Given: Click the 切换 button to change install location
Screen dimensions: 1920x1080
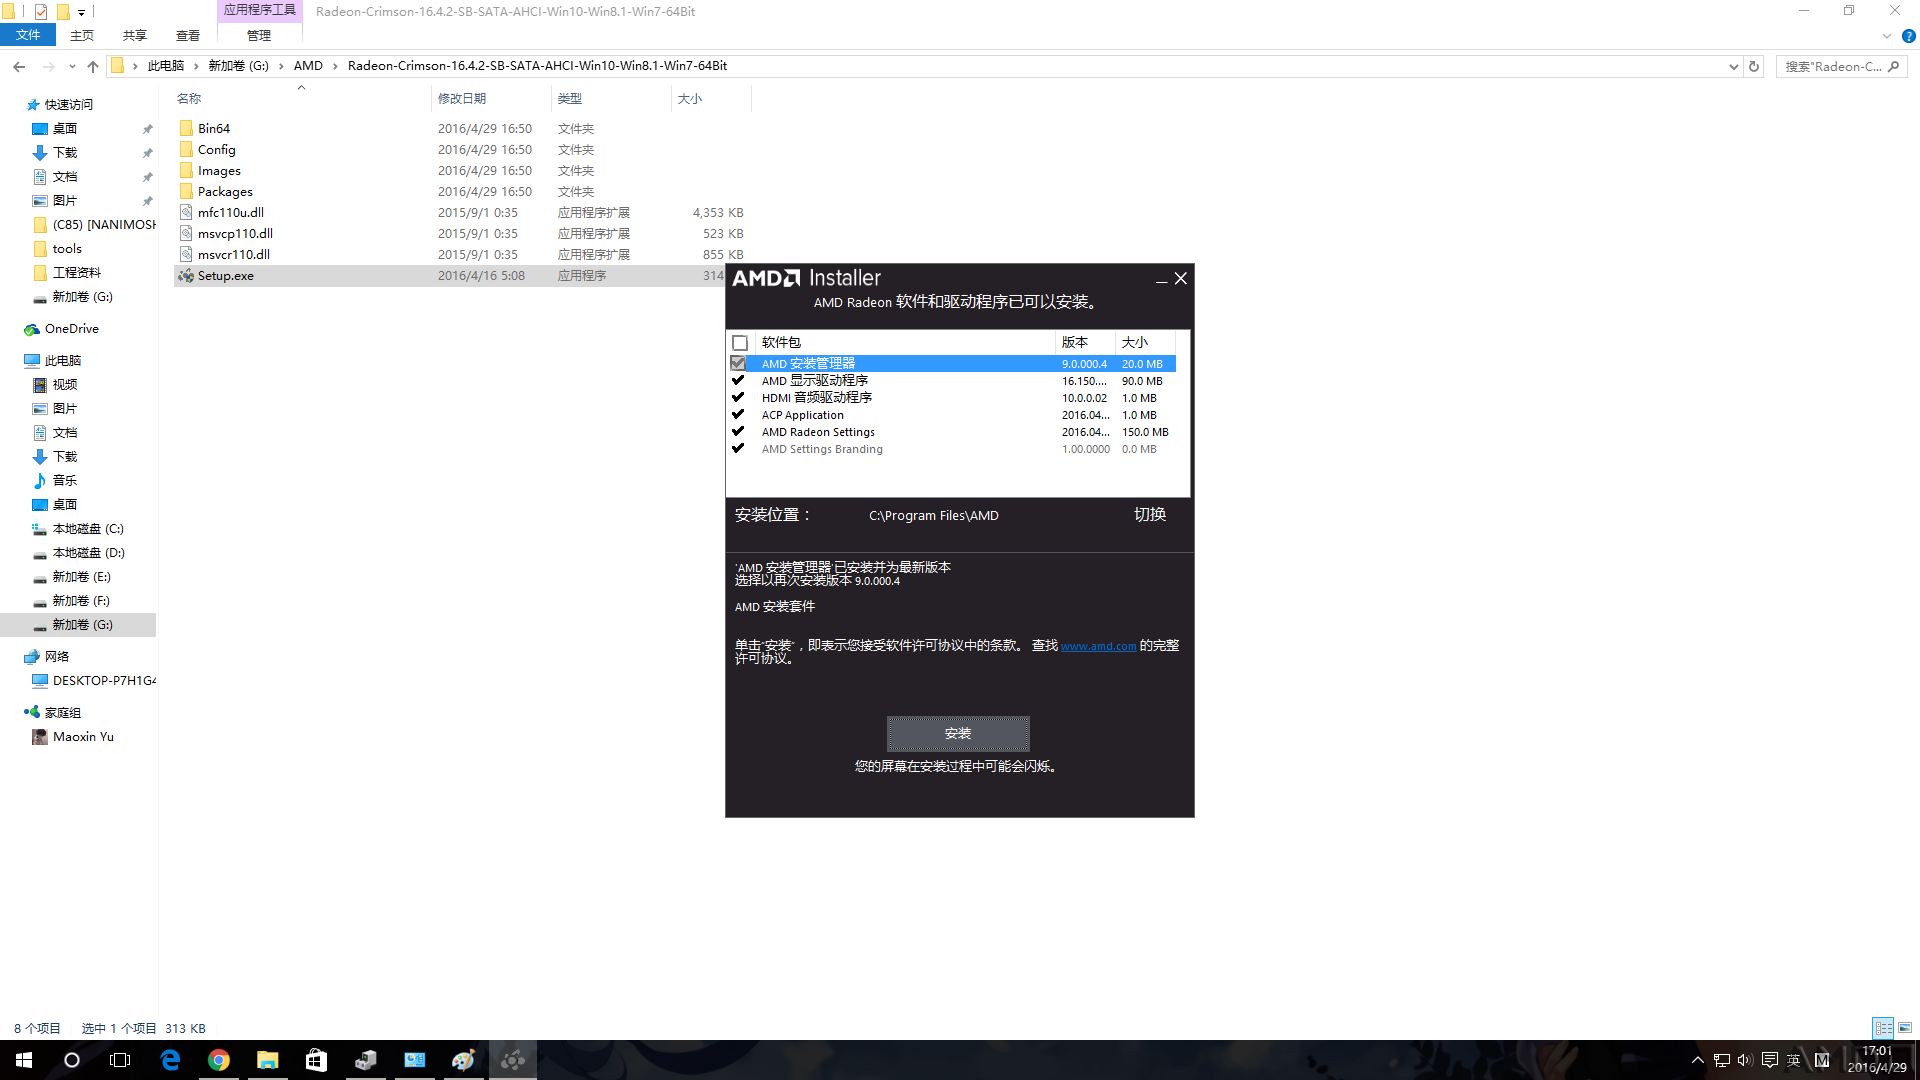Looking at the screenshot, I should 1150,515.
